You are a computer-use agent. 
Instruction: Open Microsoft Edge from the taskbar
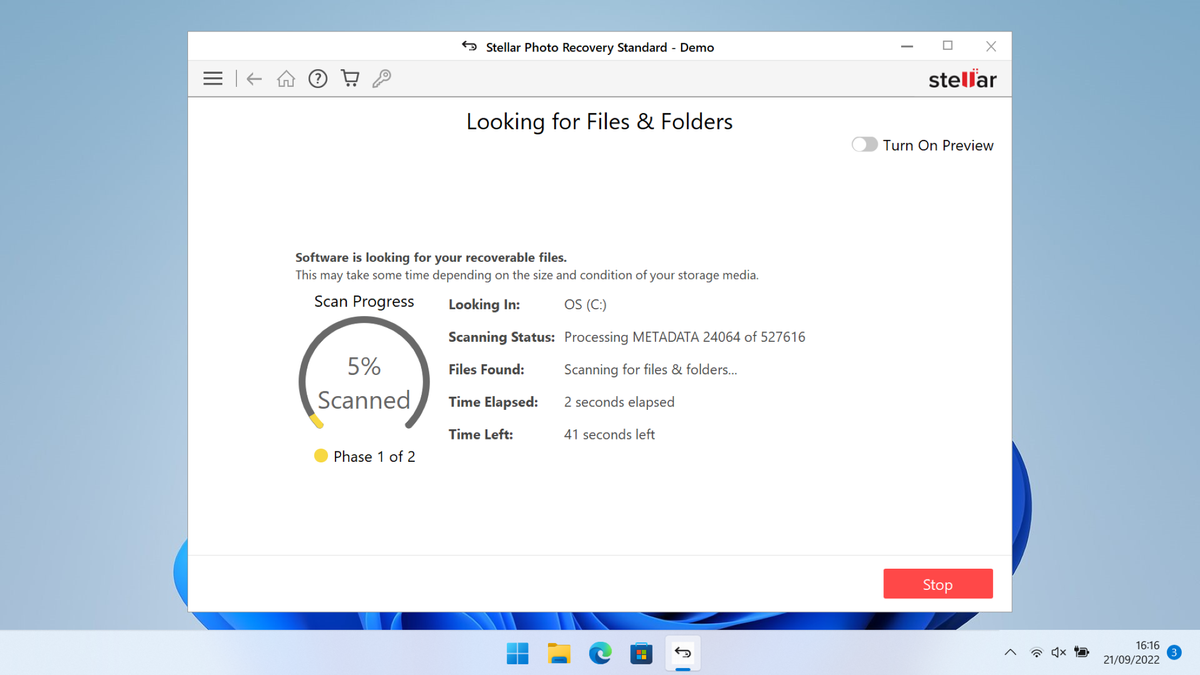pyautogui.click(x=599, y=652)
